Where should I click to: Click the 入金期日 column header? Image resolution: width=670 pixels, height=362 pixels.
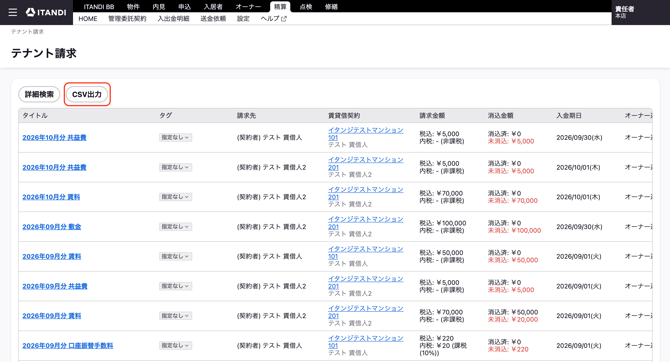(569, 115)
